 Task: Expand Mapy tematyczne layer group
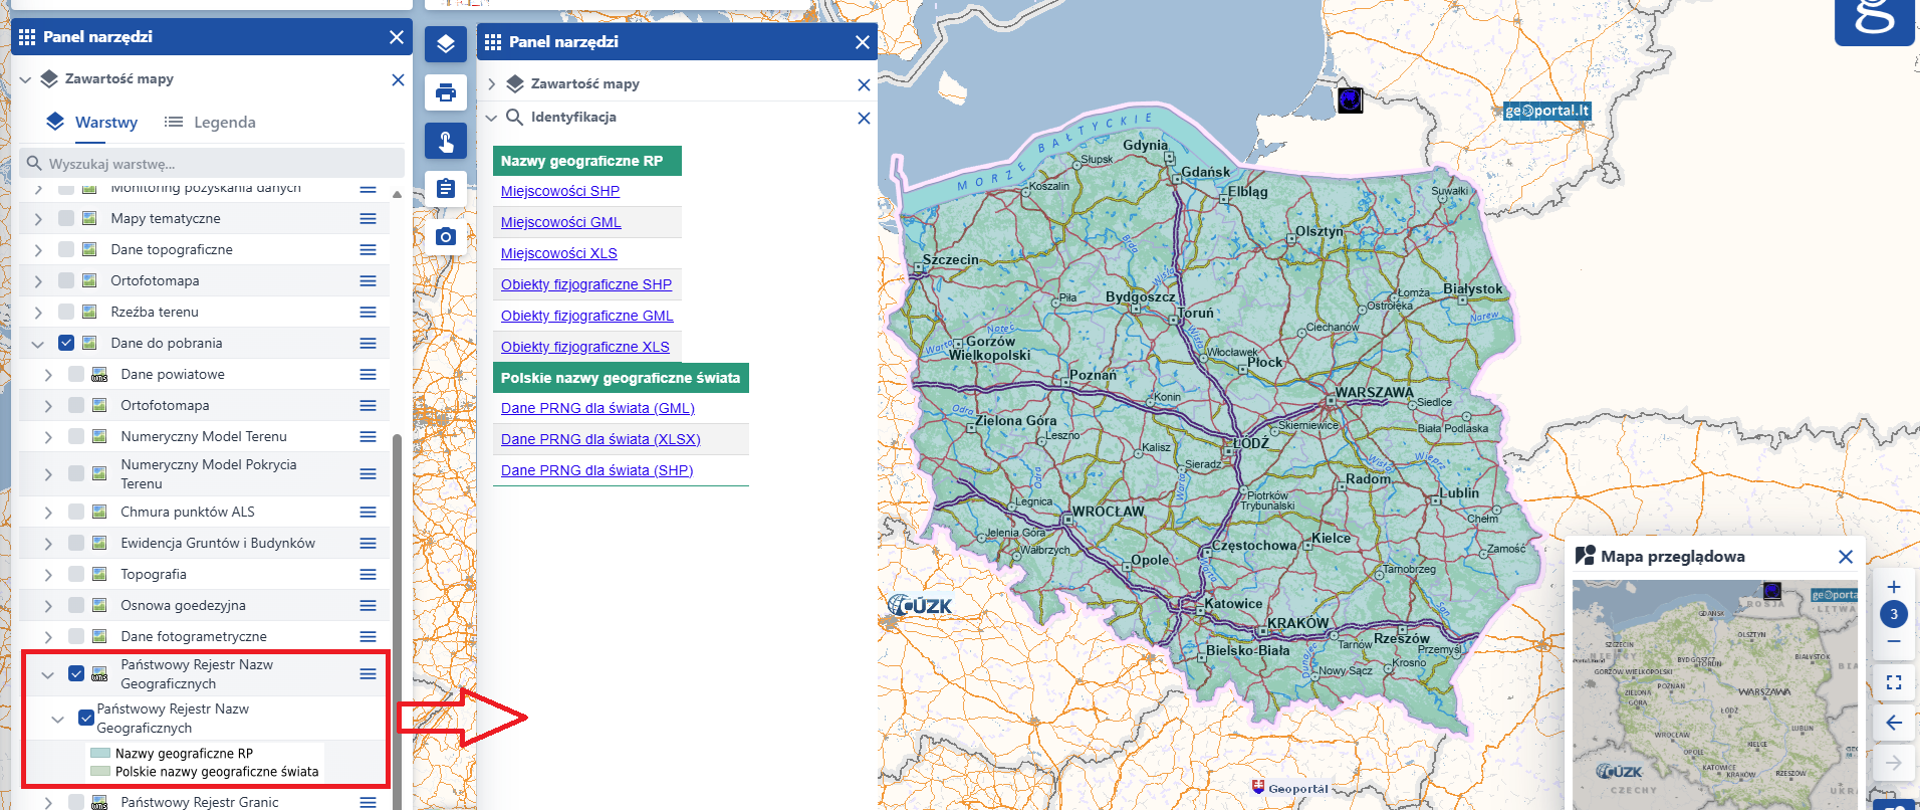coord(38,219)
